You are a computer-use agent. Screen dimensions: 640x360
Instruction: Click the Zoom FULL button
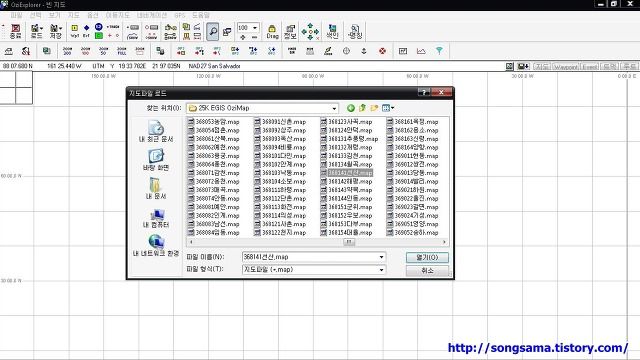click(122, 51)
